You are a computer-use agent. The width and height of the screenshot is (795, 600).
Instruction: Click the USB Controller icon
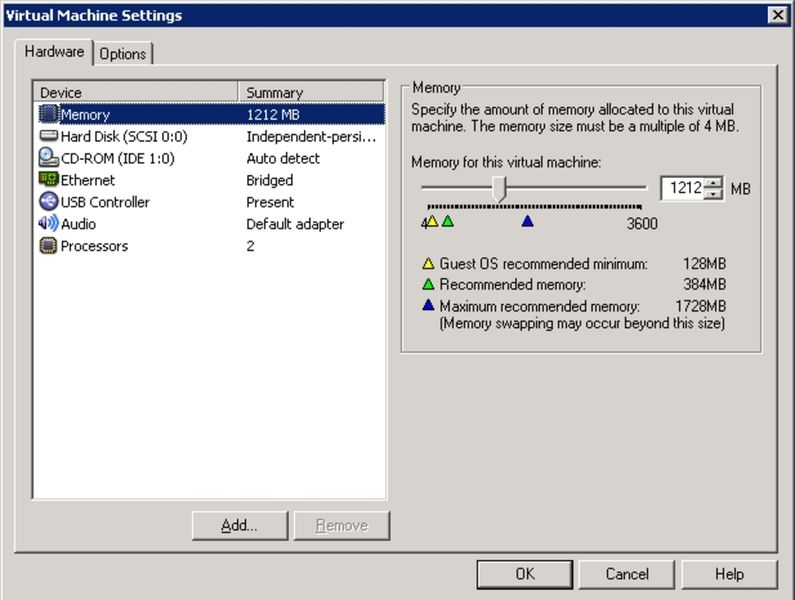coord(49,201)
